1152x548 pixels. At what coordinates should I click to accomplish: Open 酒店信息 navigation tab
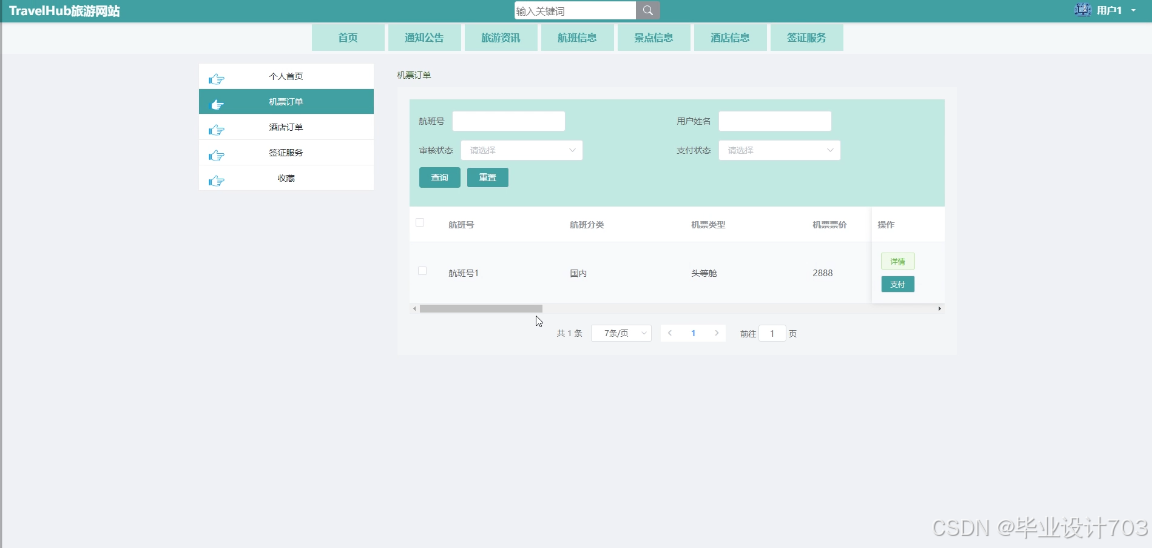pyautogui.click(x=730, y=37)
